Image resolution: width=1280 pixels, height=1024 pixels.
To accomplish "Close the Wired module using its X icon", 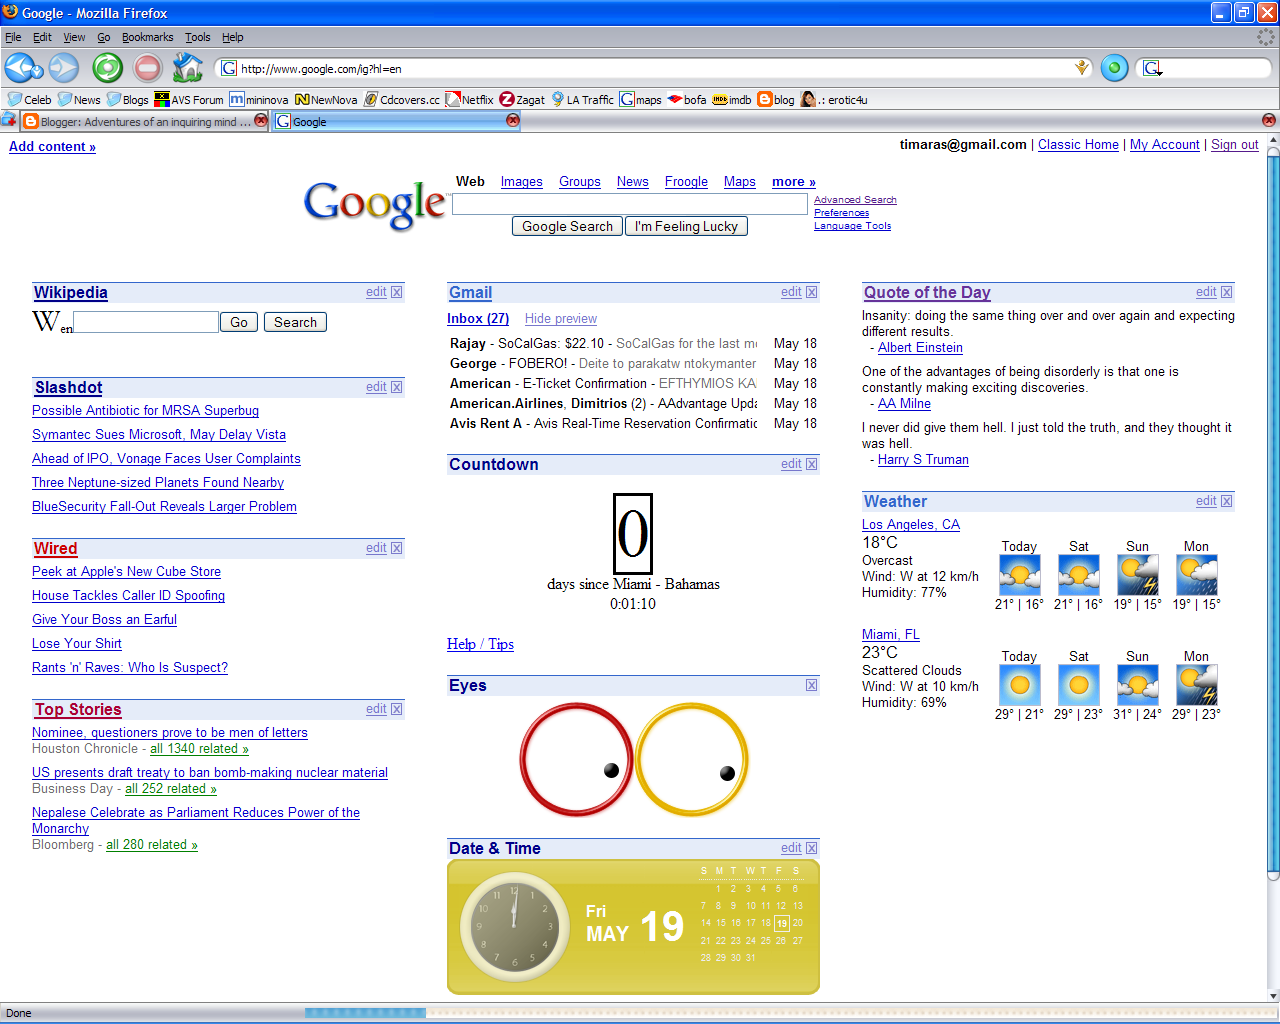I will point(397,548).
